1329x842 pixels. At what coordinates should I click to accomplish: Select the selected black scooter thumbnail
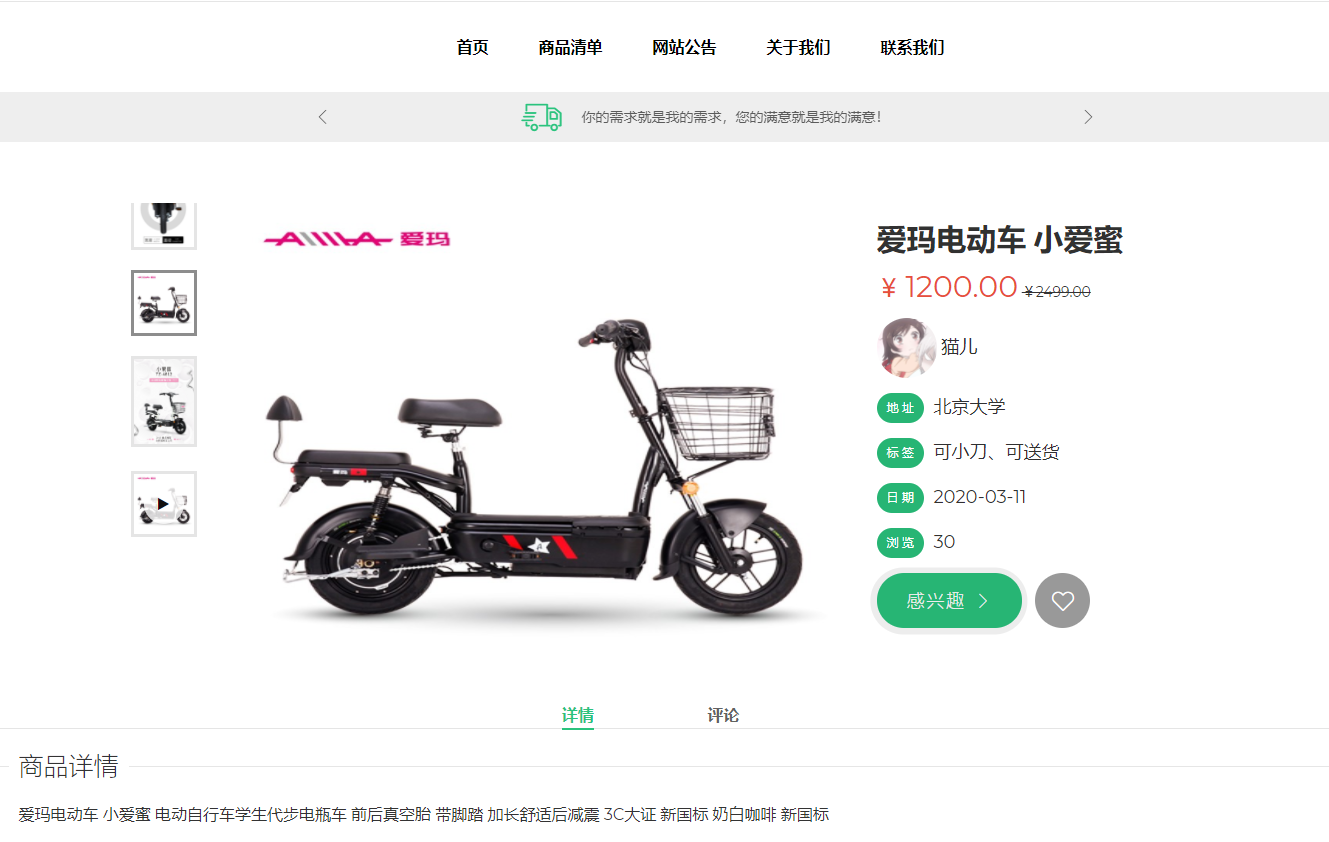[164, 303]
